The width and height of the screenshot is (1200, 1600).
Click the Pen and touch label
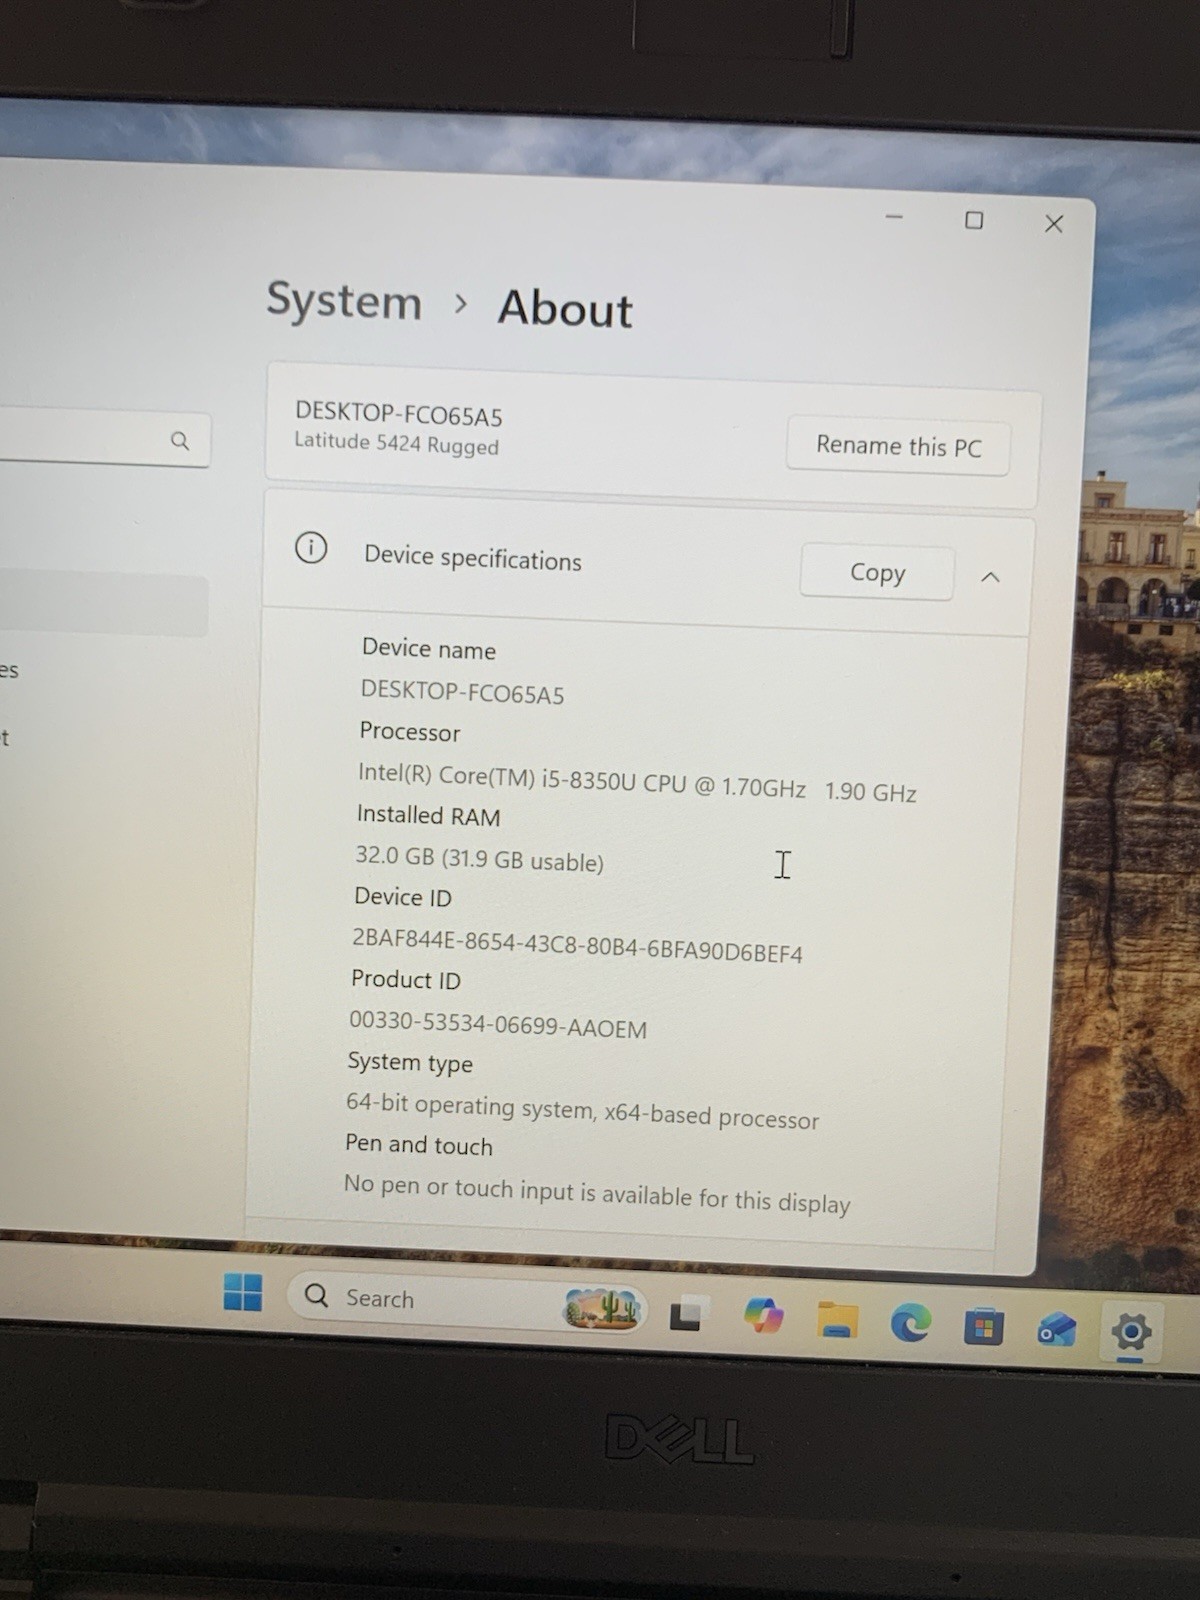pos(419,1145)
